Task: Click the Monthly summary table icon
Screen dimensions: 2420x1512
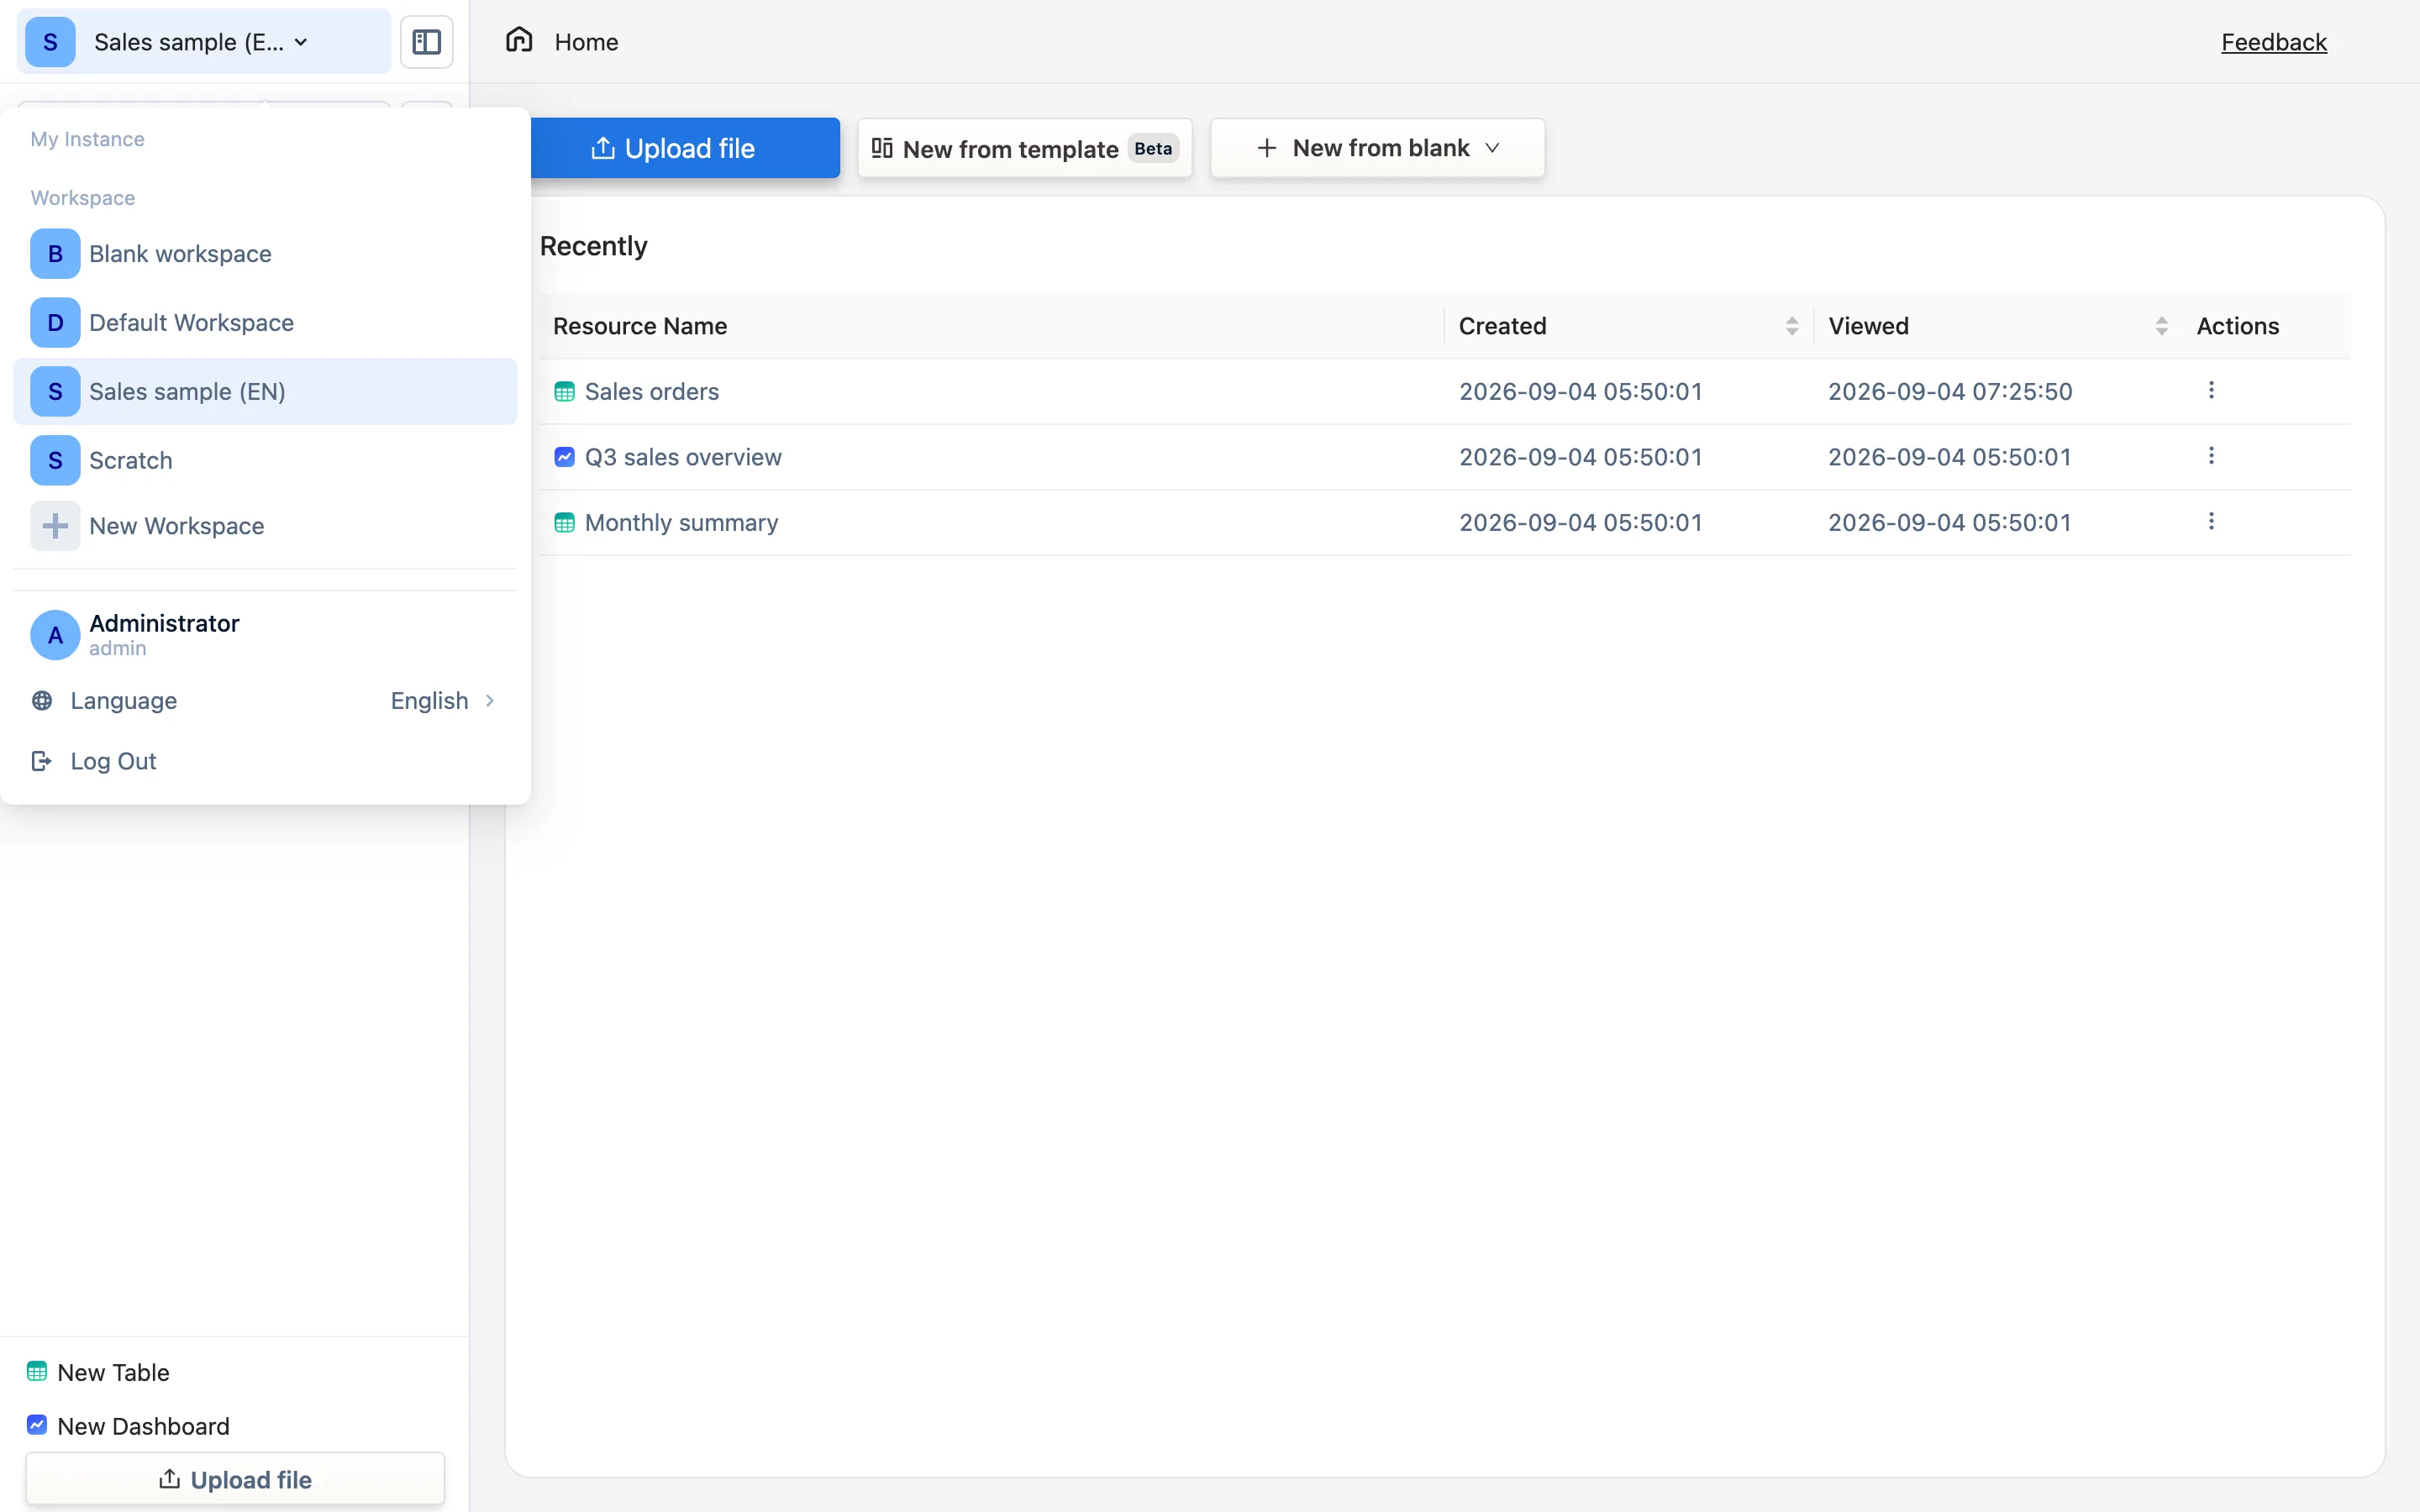Action: [x=564, y=523]
